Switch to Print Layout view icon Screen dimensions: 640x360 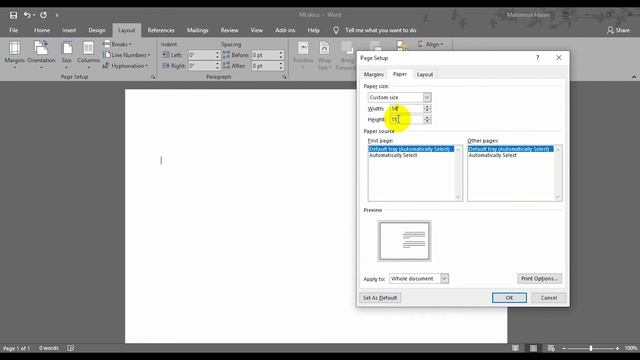pyautogui.click(x=533, y=348)
